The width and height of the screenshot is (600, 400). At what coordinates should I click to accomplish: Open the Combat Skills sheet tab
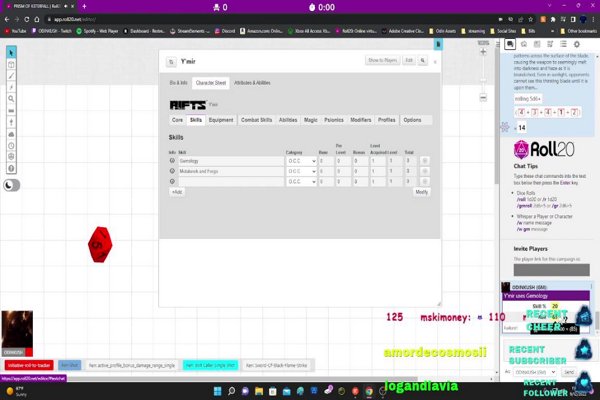(x=256, y=120)
